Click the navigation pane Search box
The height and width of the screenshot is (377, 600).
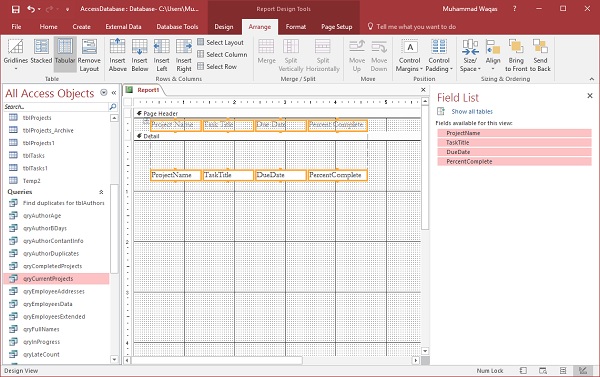(56, 107)
